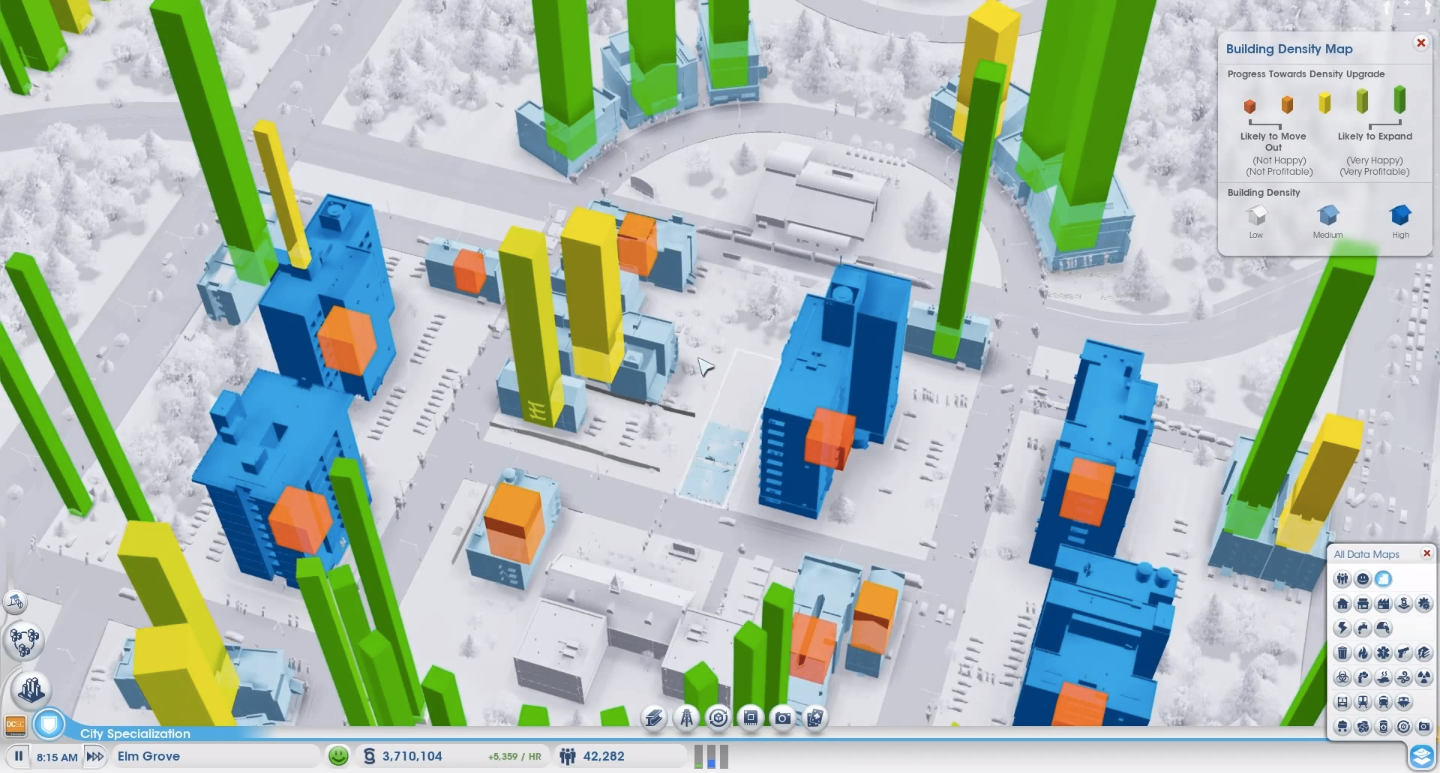Select the Power data map lightning icon
Image resolution: width=1440 pixels, height=773 pixels.
point(1342,628)
